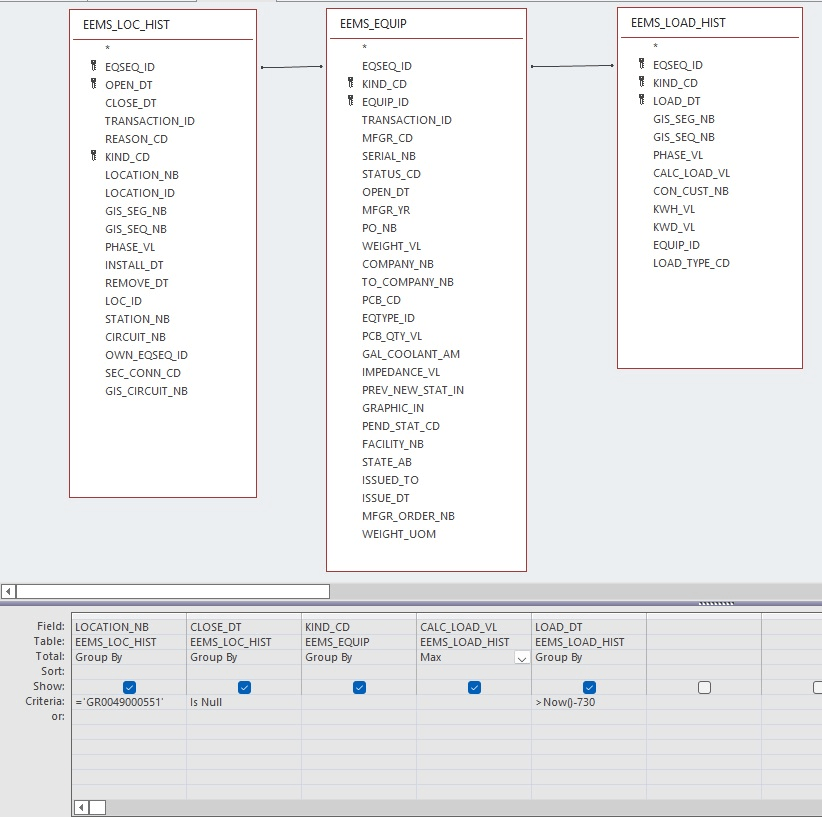
Task: Click key icon beside EQUIP_ID in EEMS_EQUIP
Action: [x=351, y=100]
